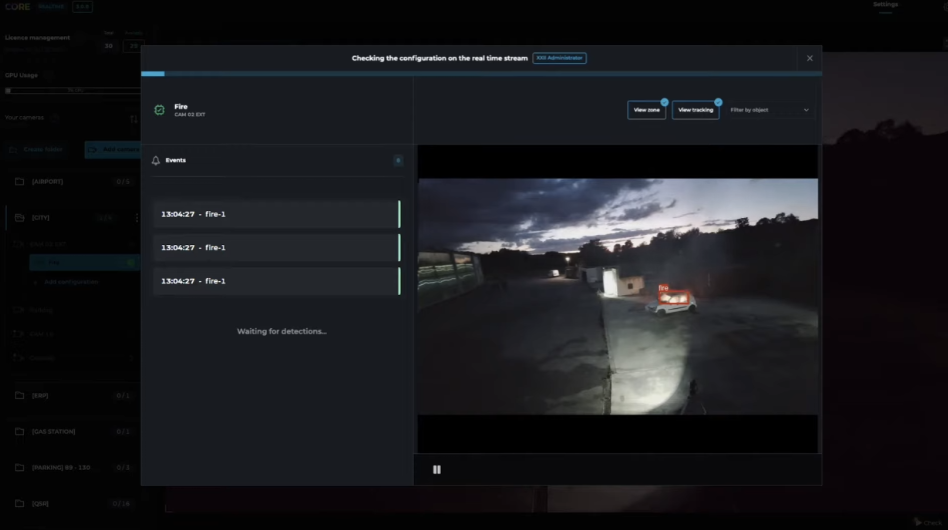The height and width of the screenshot is (530, 948).
Task: Click the [ERP] folder icon
Action: (x=19, y=395)
